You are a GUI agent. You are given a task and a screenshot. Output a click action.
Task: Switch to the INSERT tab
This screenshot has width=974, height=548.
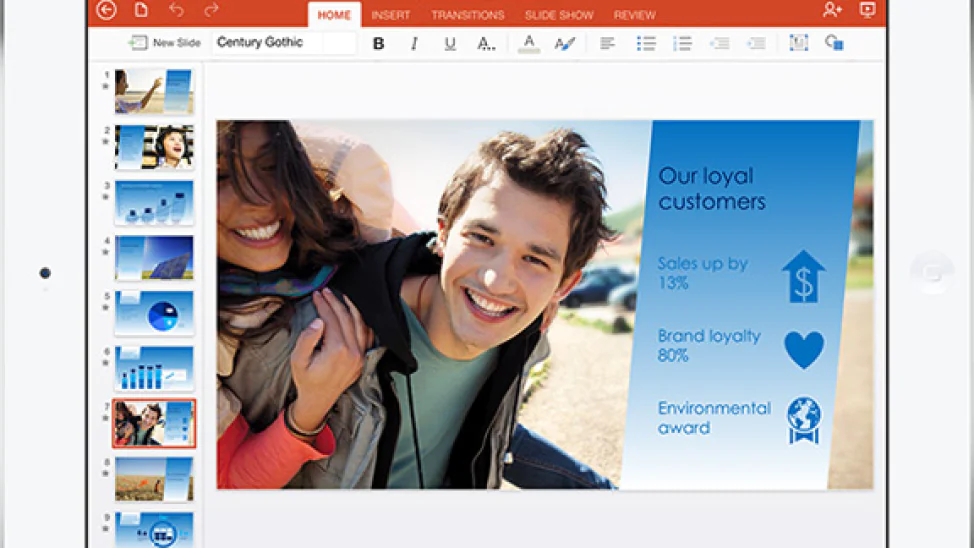391,15
